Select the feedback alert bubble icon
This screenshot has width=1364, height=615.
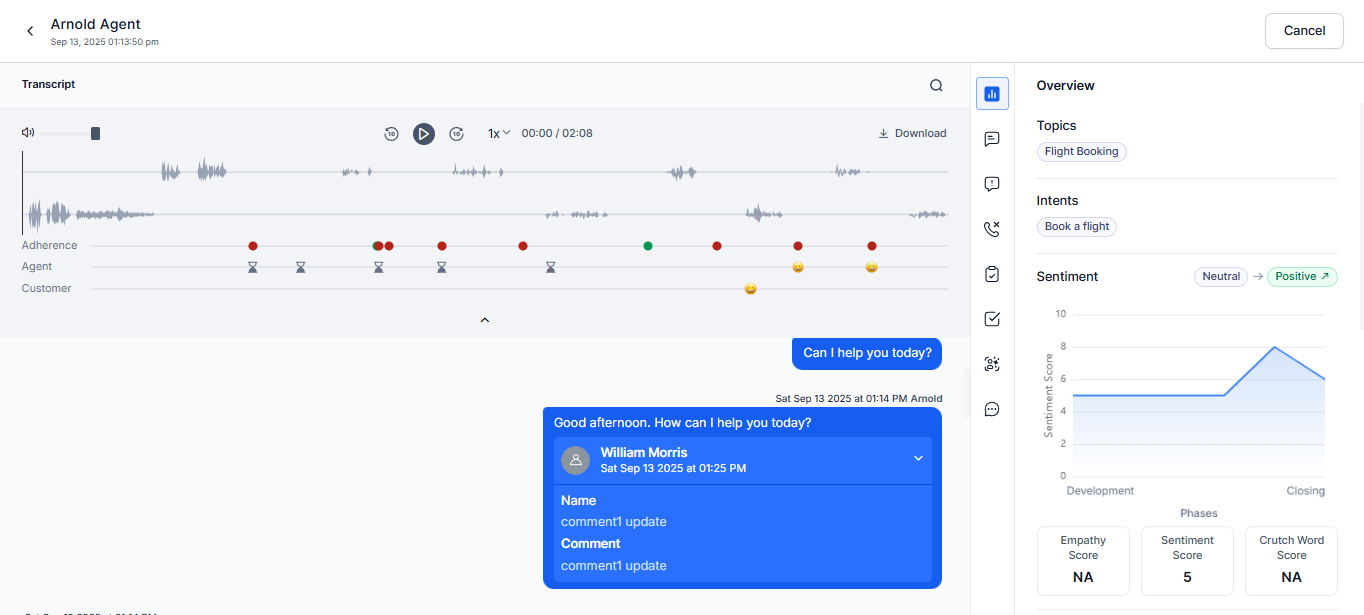[992, 184]
